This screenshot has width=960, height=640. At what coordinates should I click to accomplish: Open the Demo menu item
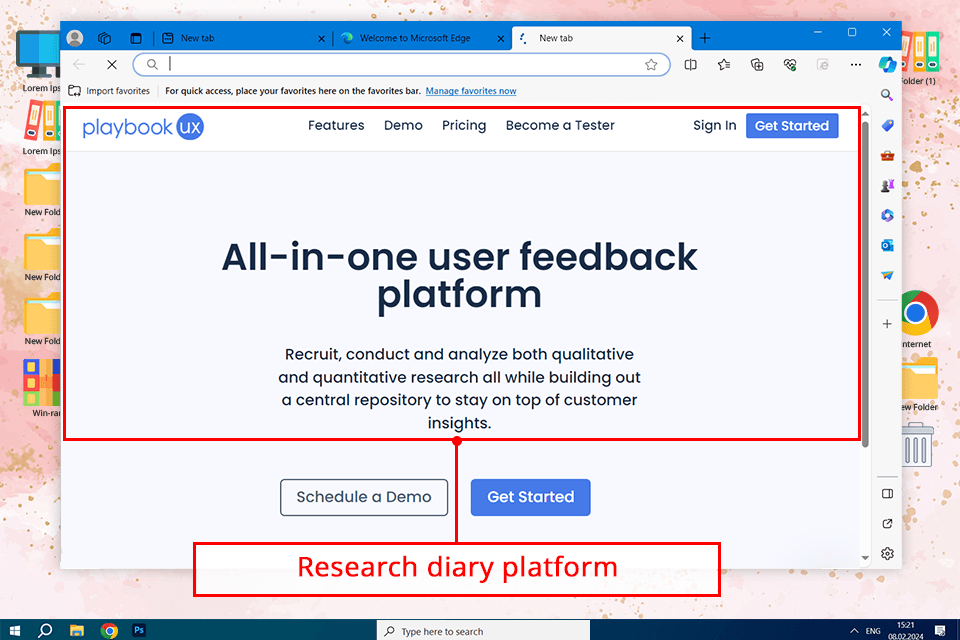tap(403, 126)
